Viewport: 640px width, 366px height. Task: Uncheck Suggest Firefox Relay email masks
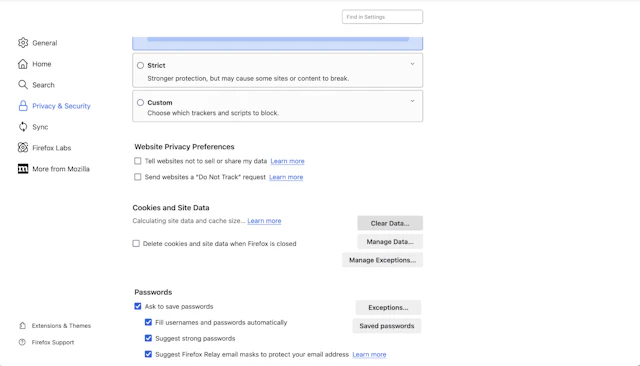(148, 354)
